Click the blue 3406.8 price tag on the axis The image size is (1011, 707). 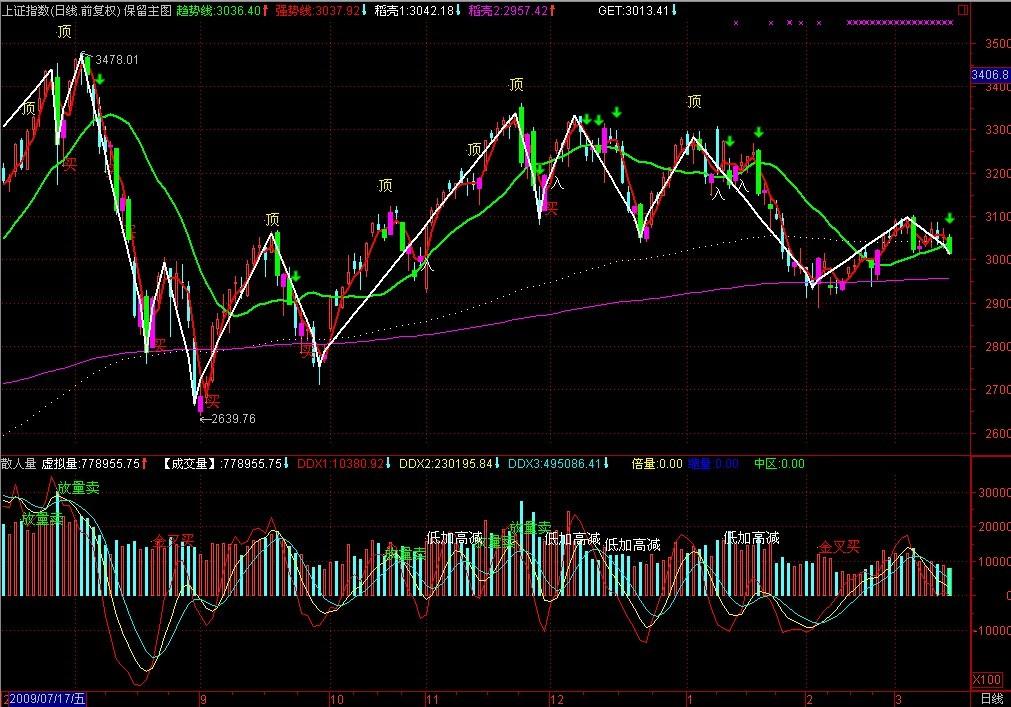(x=990, y=75)
